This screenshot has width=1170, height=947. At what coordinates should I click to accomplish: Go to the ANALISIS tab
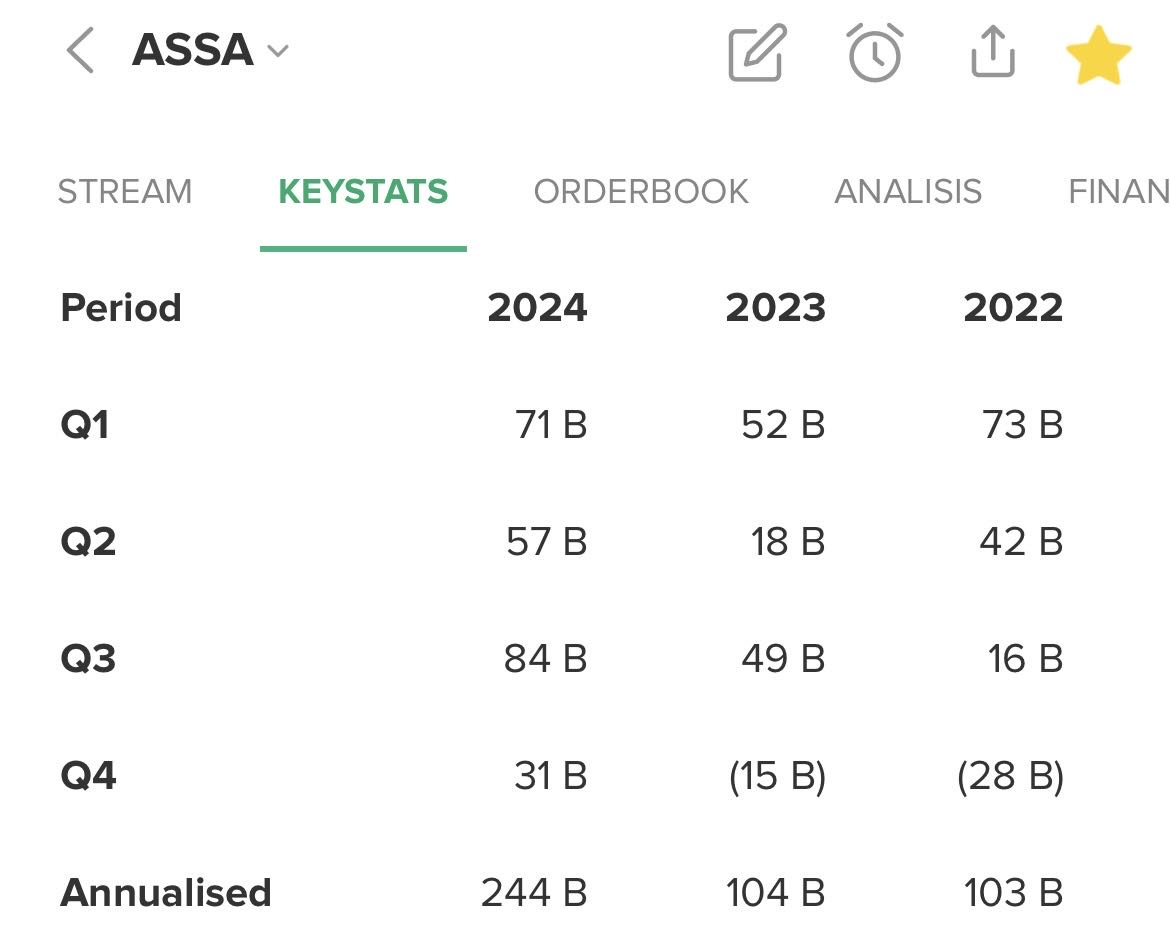tap(908, 192)
